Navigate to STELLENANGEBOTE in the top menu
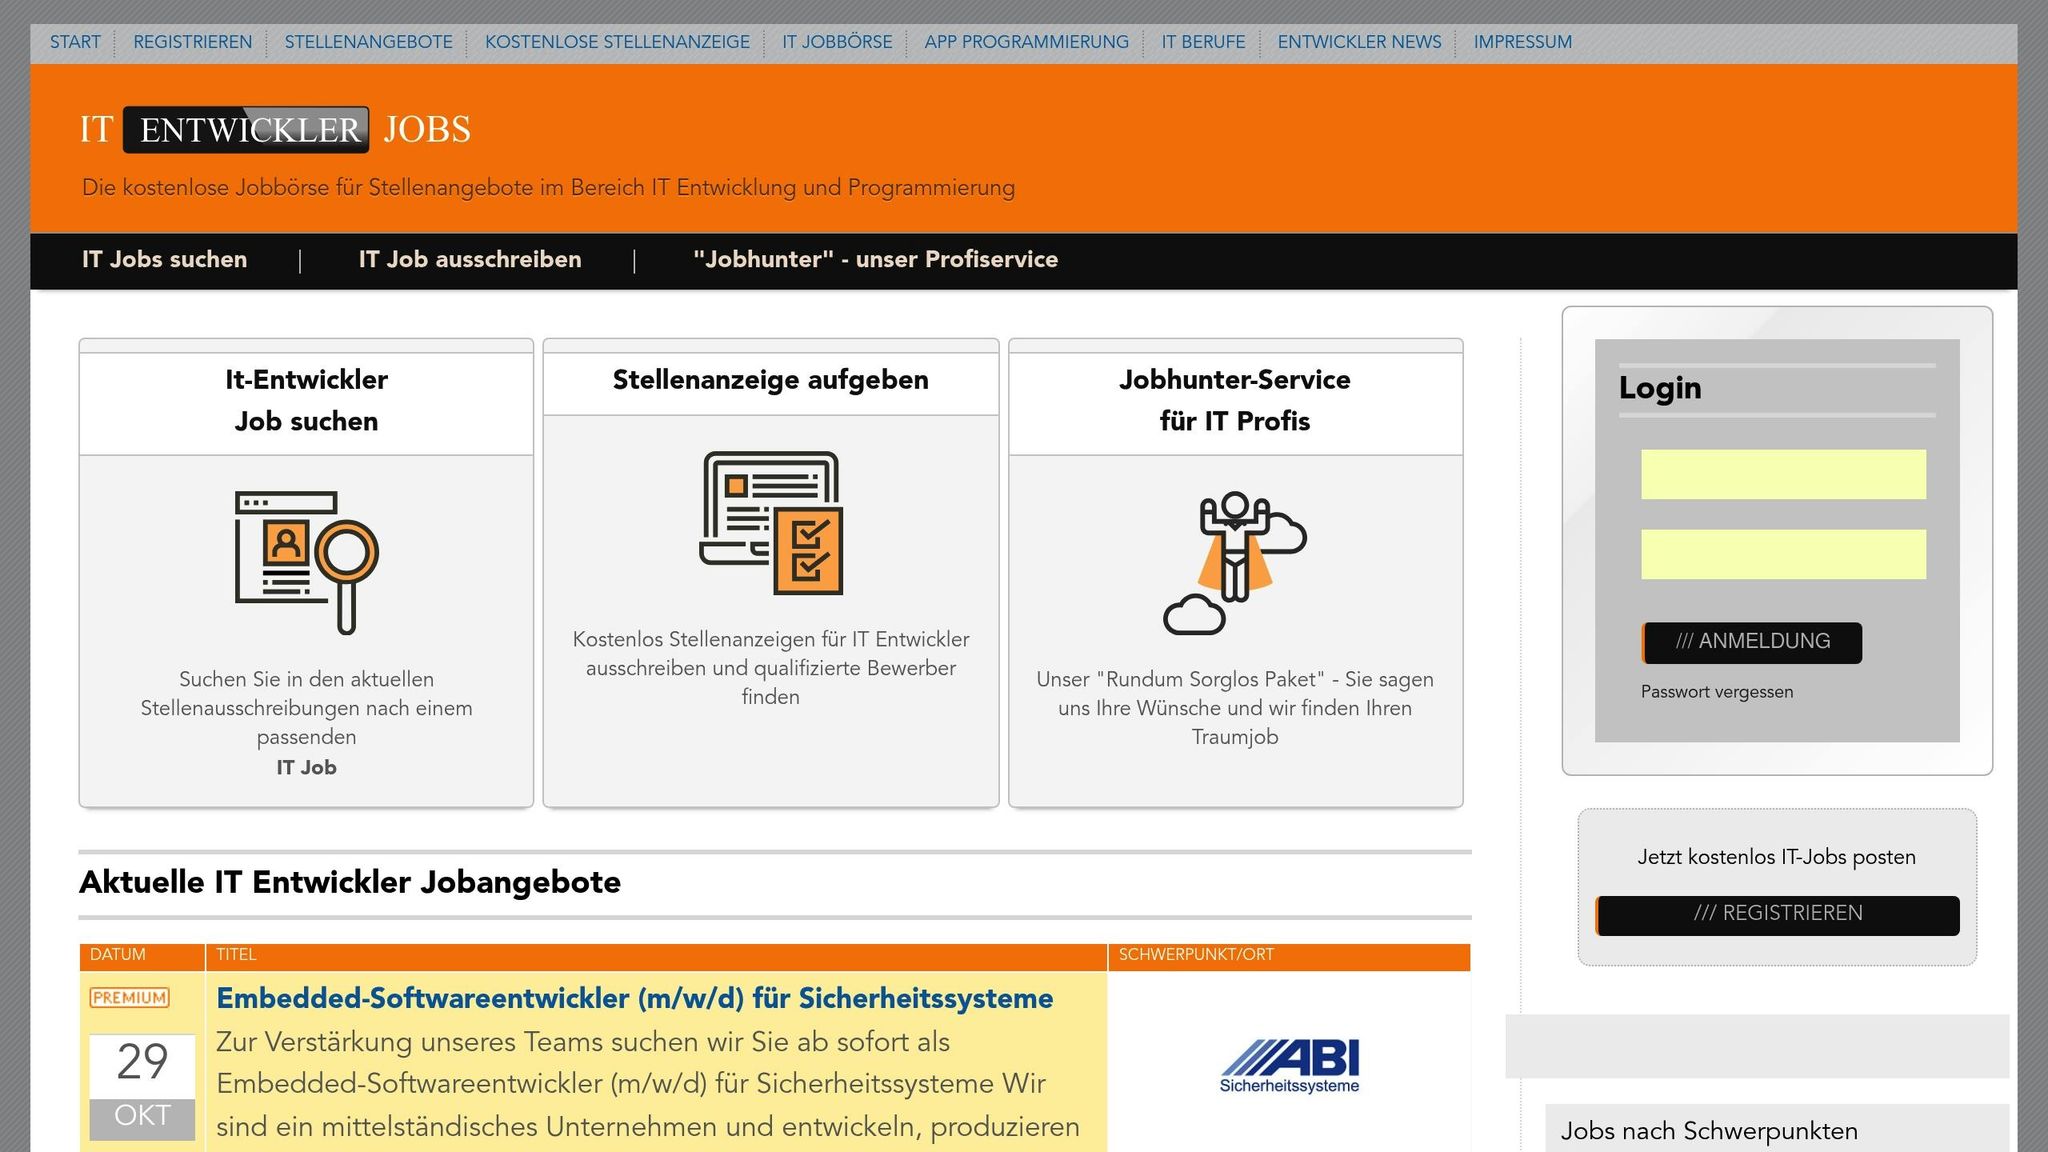Viewport: 2048px width, 1152px height. (368, 42)
